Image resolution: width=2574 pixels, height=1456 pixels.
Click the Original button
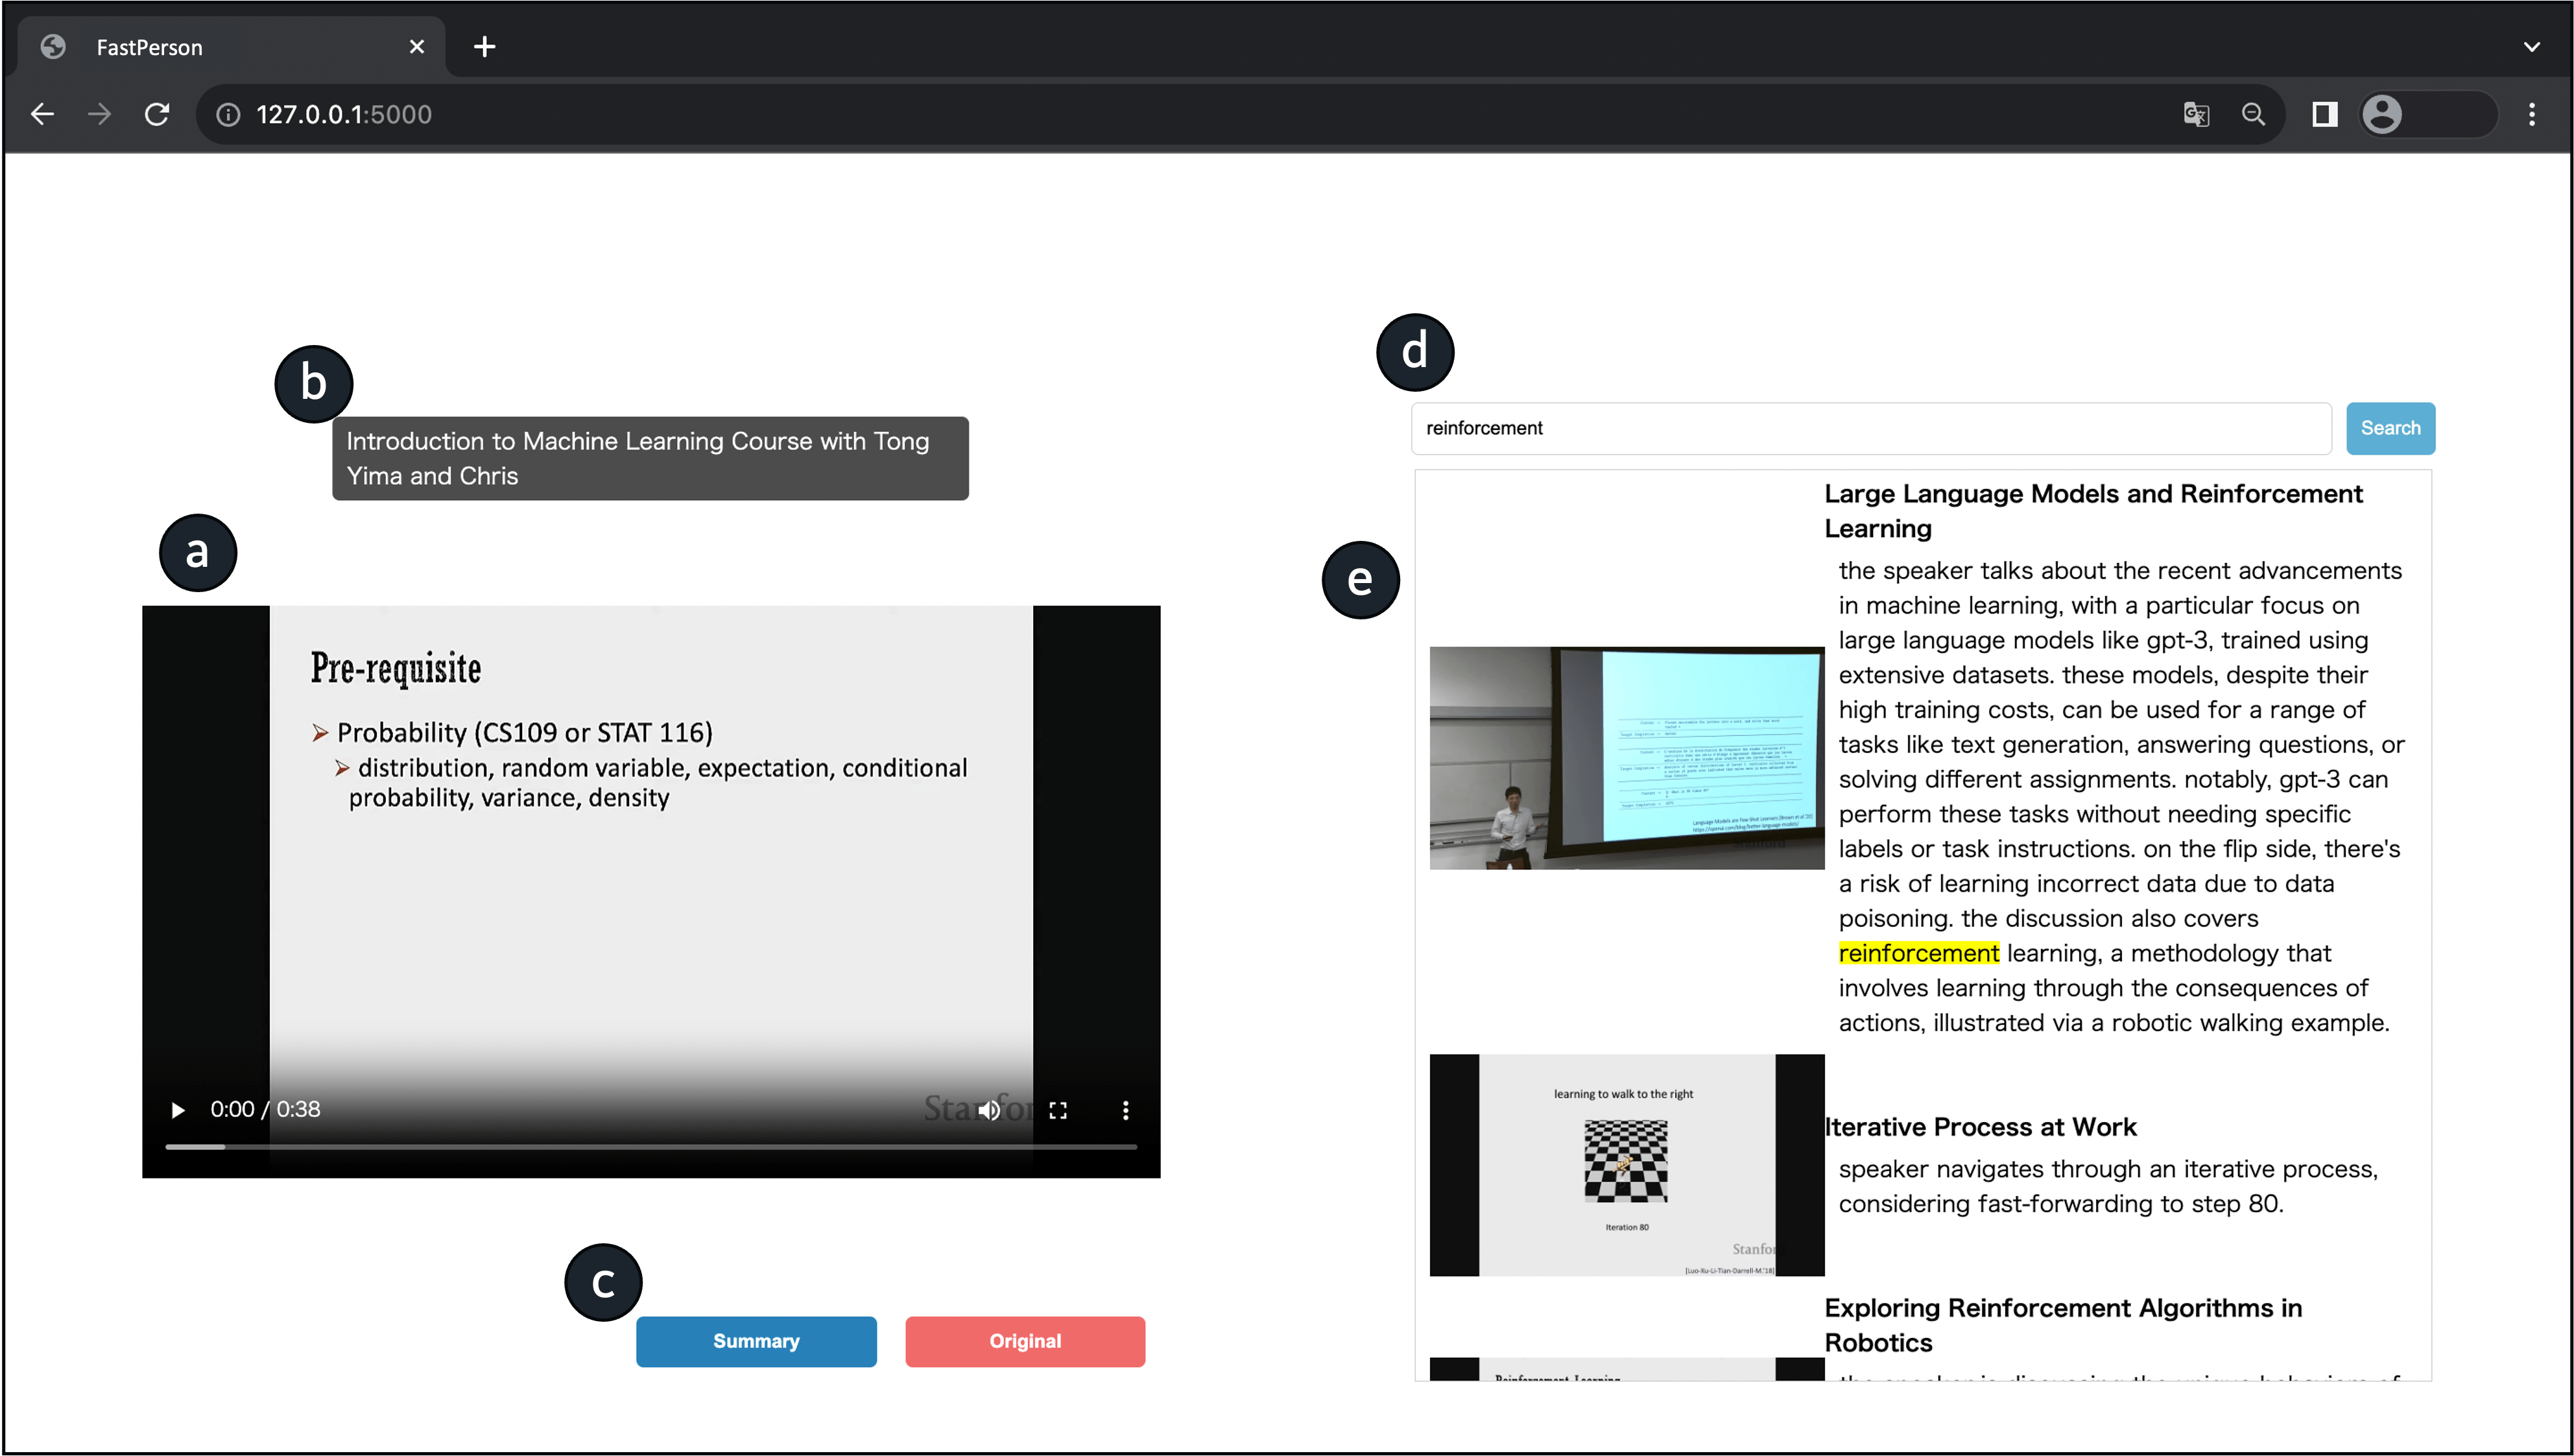click(1025, 1341)
